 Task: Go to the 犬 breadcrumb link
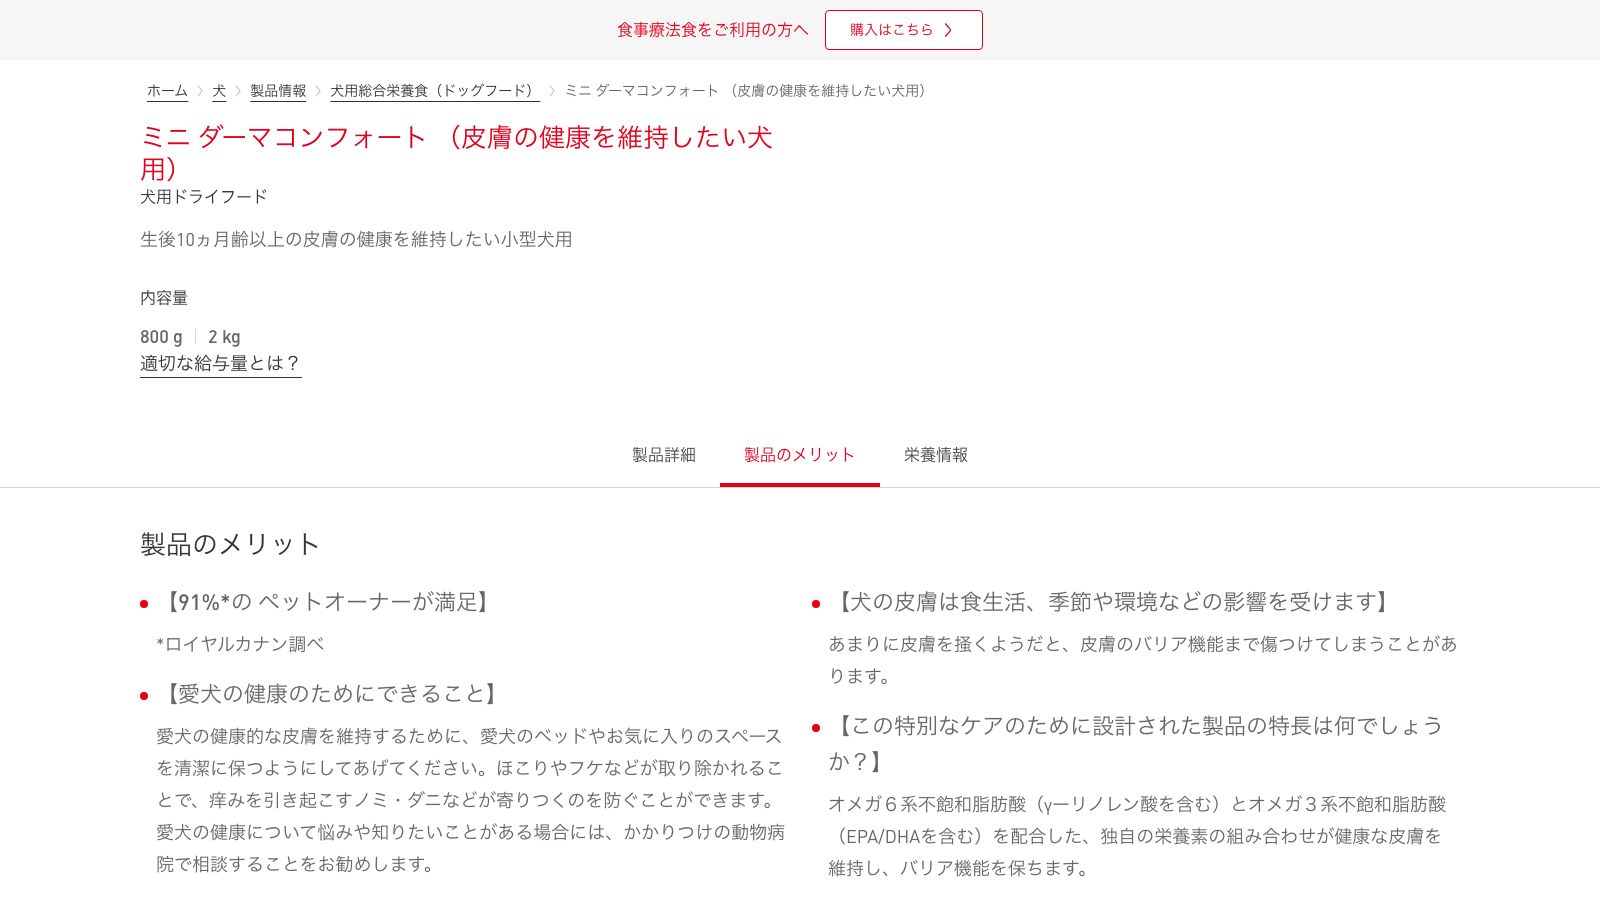click(x=219, y=91)
